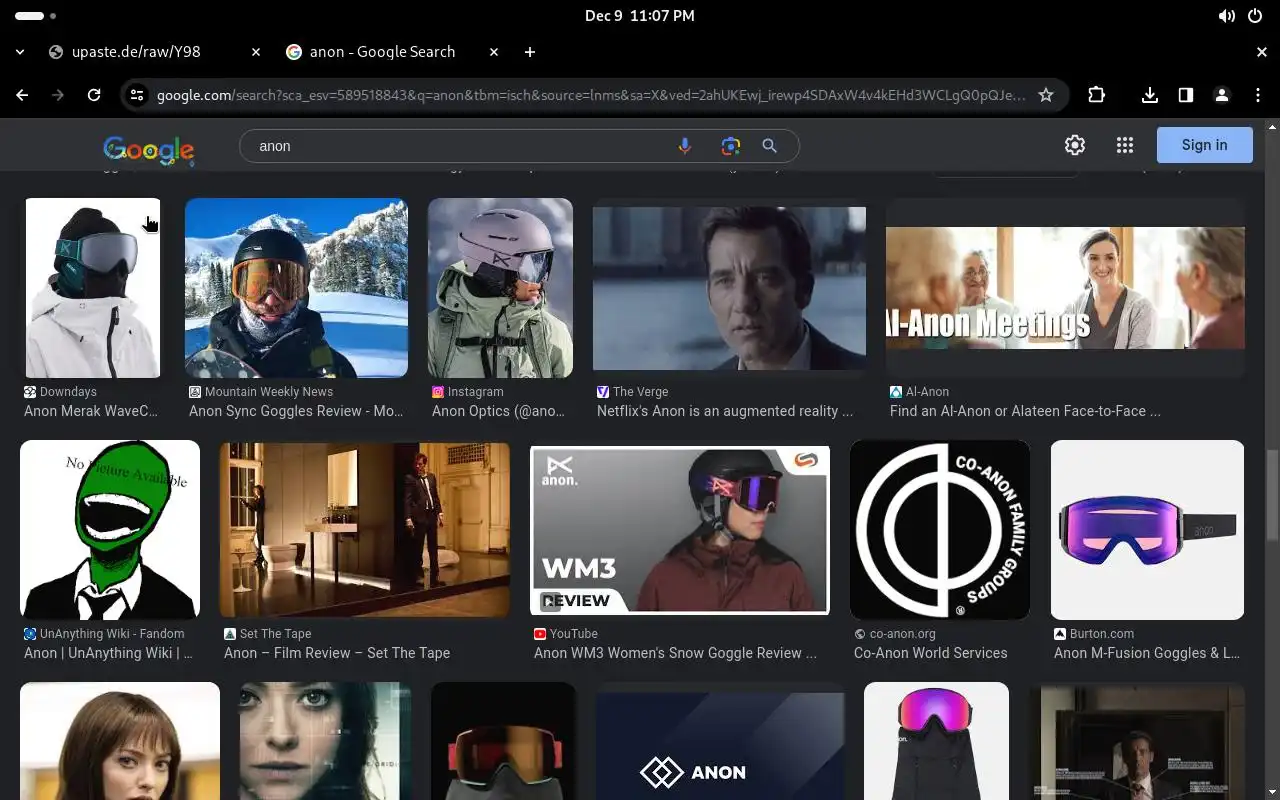Close the browser window with X
The width and height of the screenshot is (1280, 800).
1262,52
